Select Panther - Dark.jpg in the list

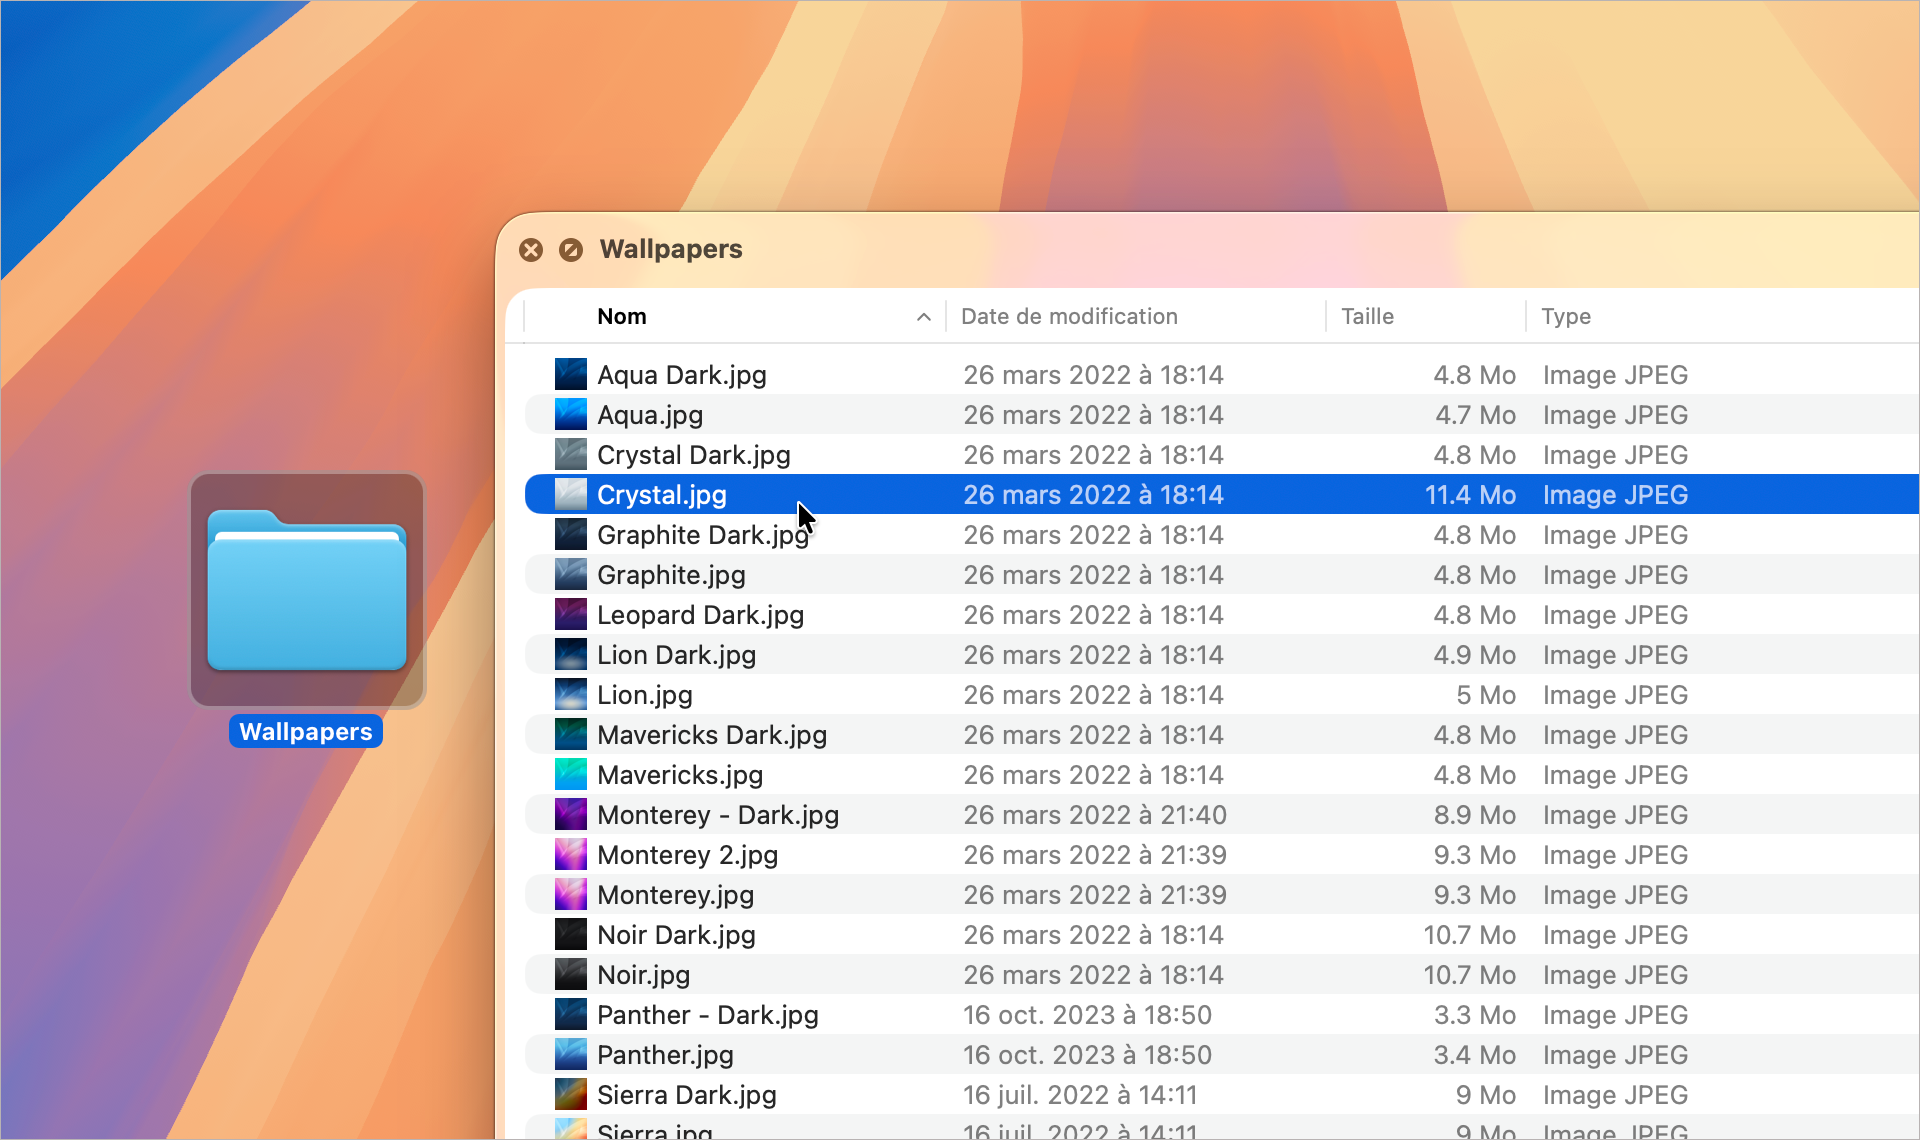[707, 1015]
